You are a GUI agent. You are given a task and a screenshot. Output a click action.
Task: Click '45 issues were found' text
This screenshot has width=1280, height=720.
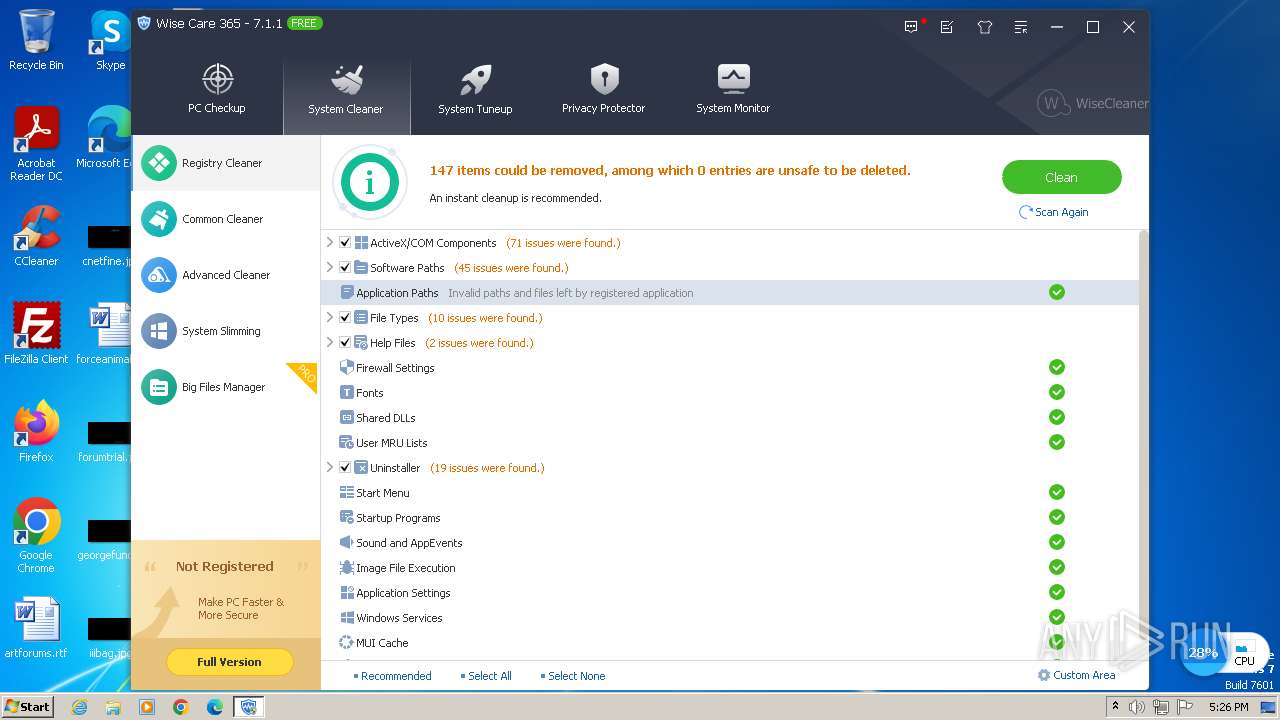pyautogui.click(x=511, y=268)
